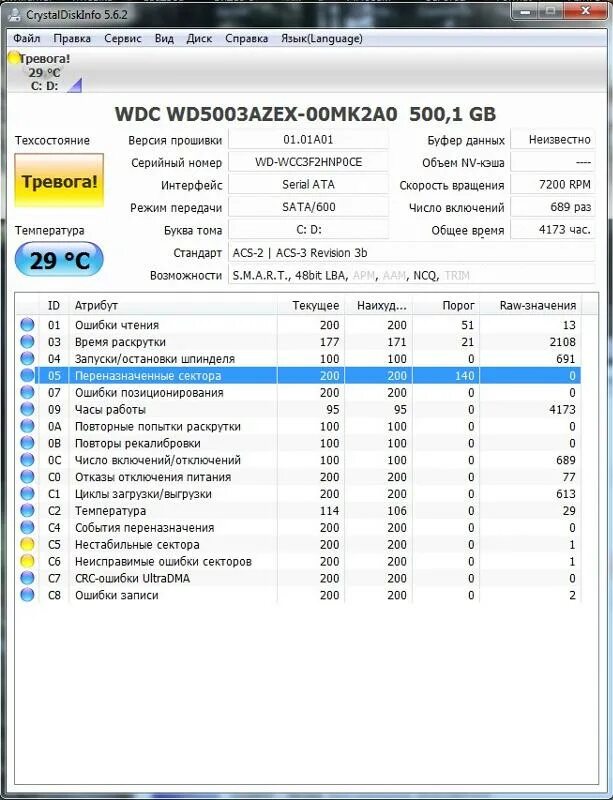Click the blue status icon for attribute 0C
The image size is (613, 800).
pyautogui.click(x=27, y=460)
